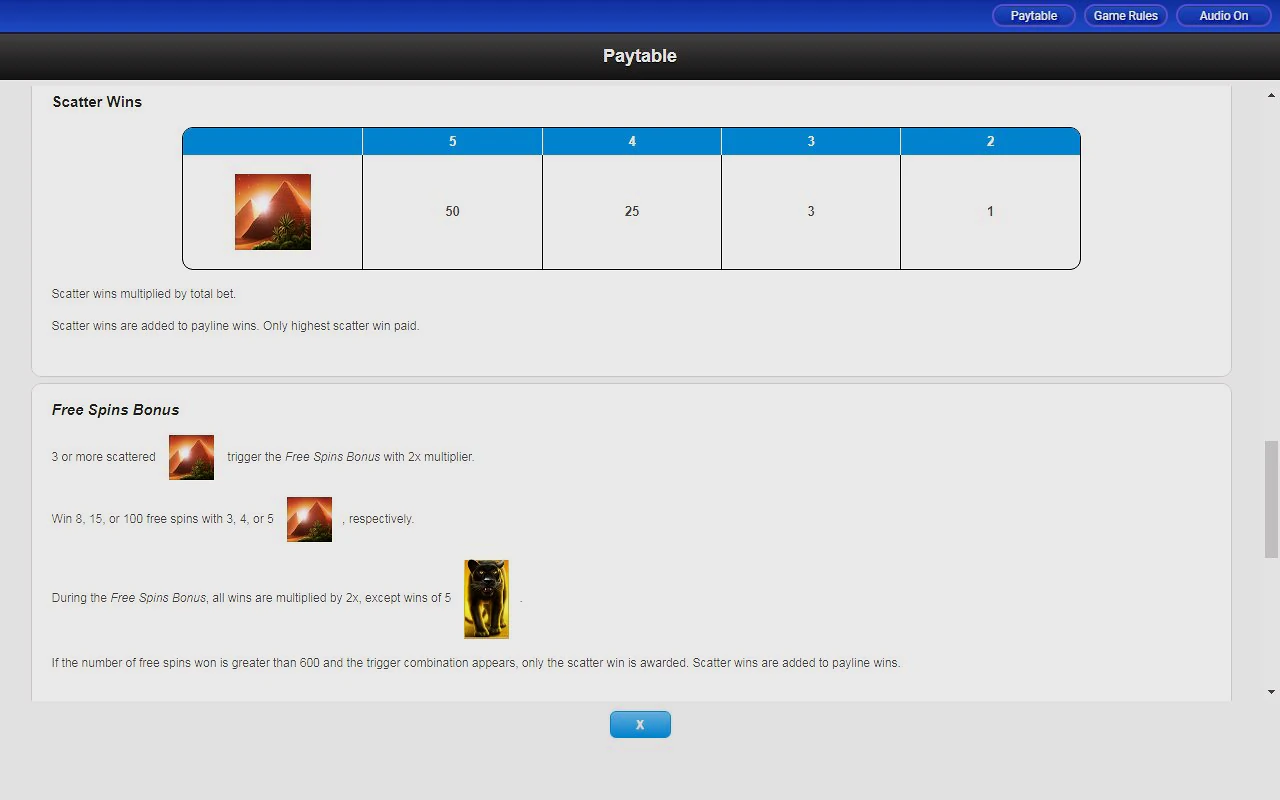Click the 50 payout cell
This screenshot has height=800, width=1280.
(452, 212)
